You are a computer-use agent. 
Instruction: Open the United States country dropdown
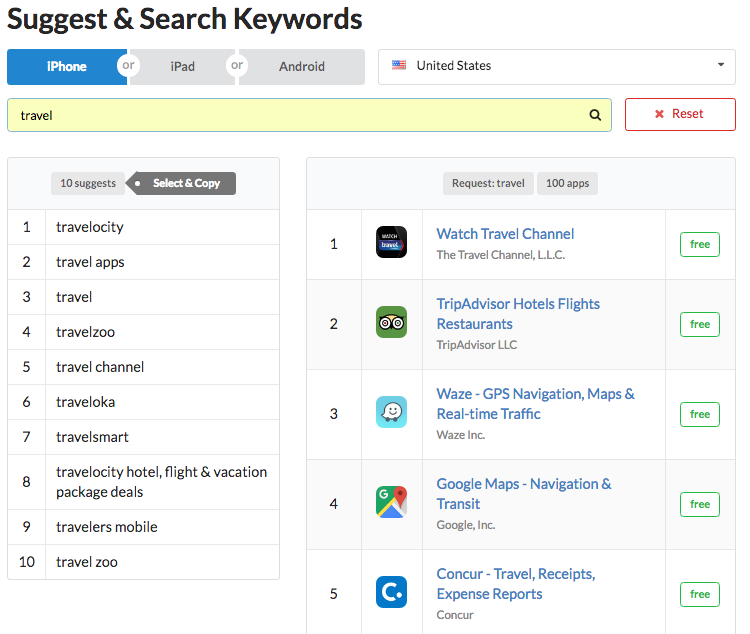pos(556,66)
